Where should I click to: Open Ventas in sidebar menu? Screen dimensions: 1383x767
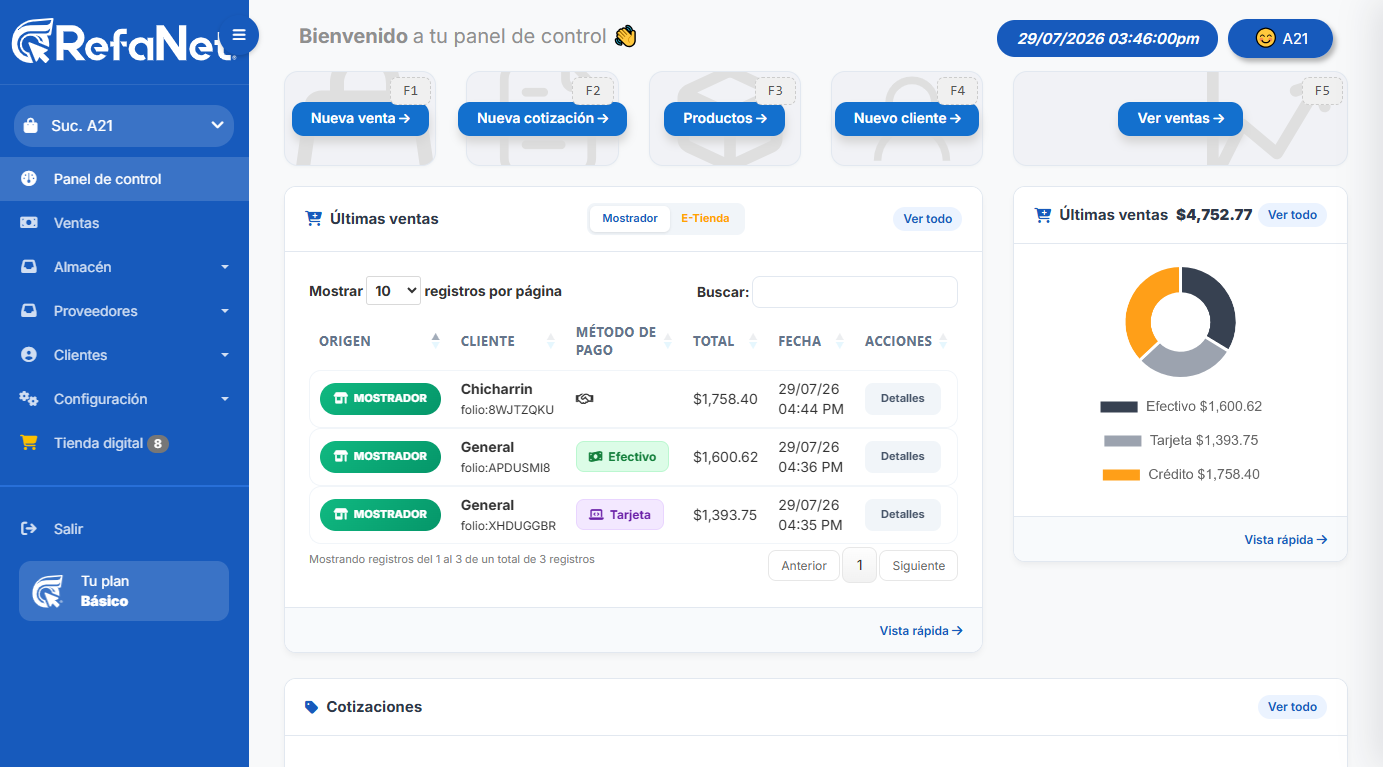(124, 223)
